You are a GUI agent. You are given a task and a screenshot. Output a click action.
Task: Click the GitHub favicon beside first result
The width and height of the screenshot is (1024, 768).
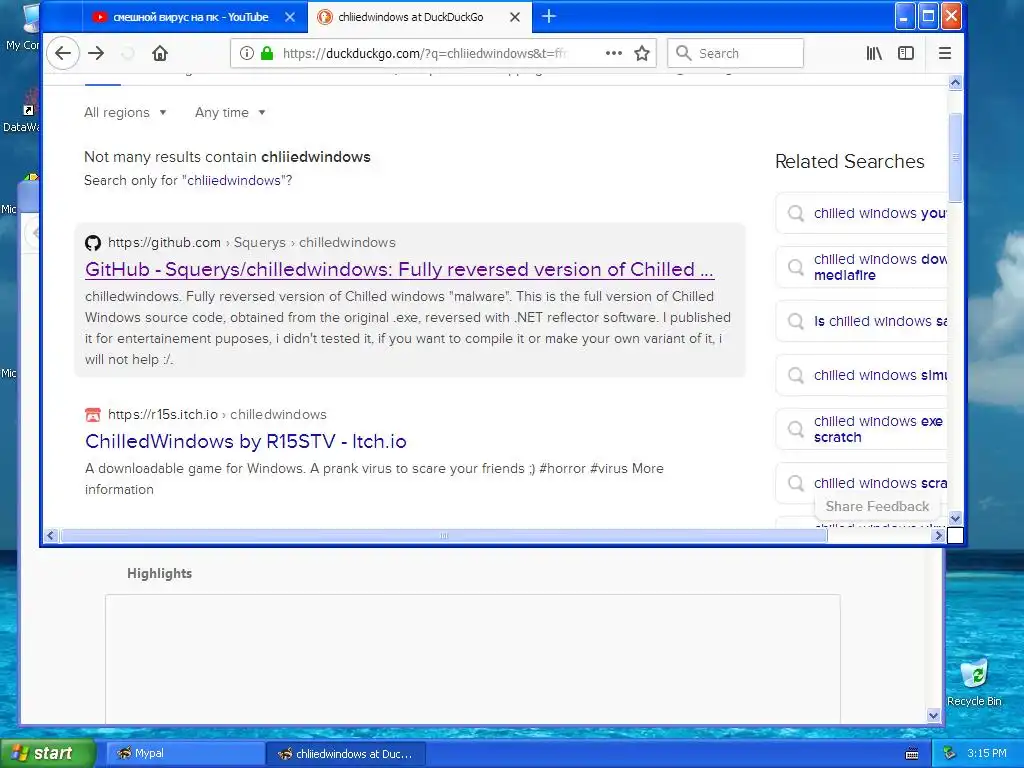pos(93,243)
